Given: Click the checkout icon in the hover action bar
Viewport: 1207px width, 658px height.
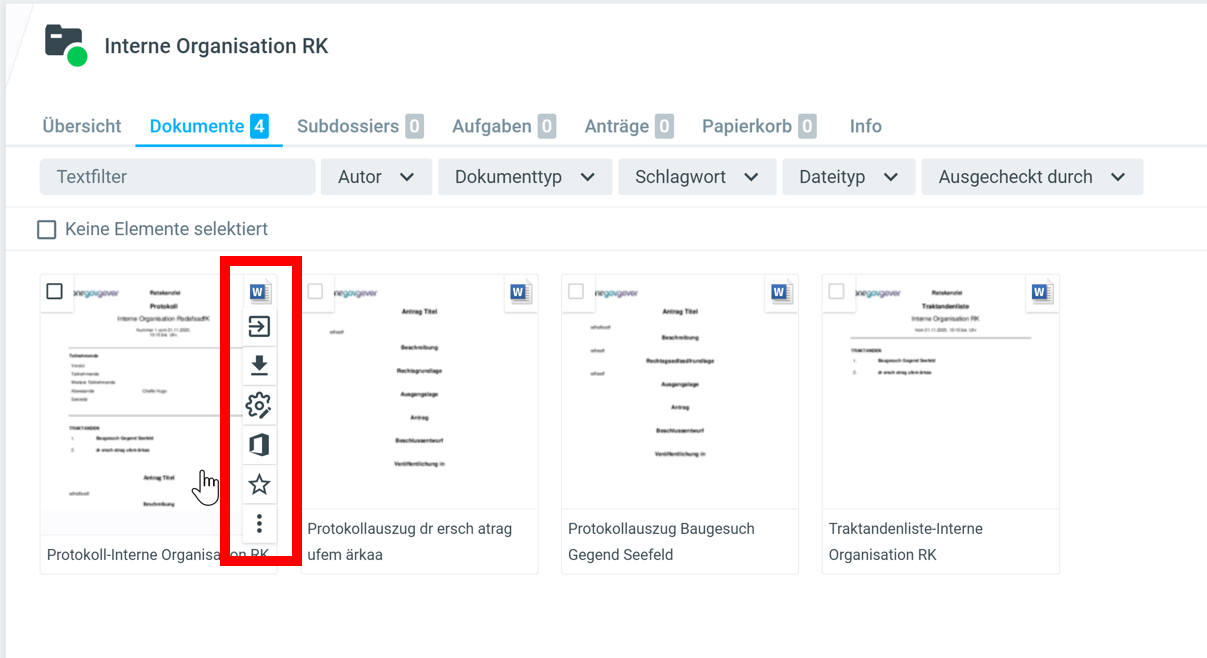Looking at the screenshot, I should pyautogui.click(x=259, y=327).
